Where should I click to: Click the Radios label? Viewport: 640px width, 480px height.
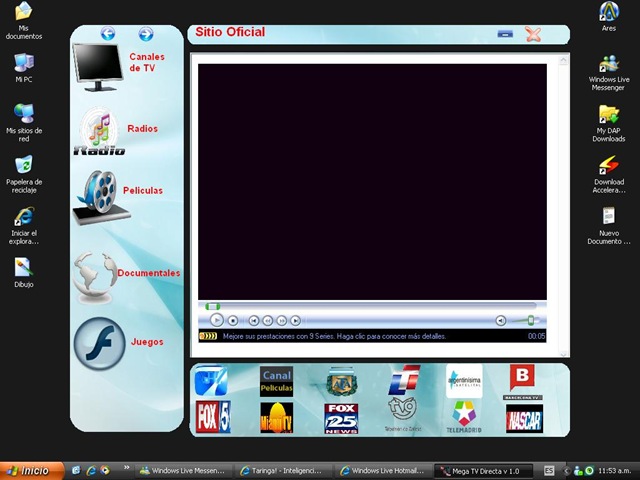pyautogui.click(x=142, y=129)
